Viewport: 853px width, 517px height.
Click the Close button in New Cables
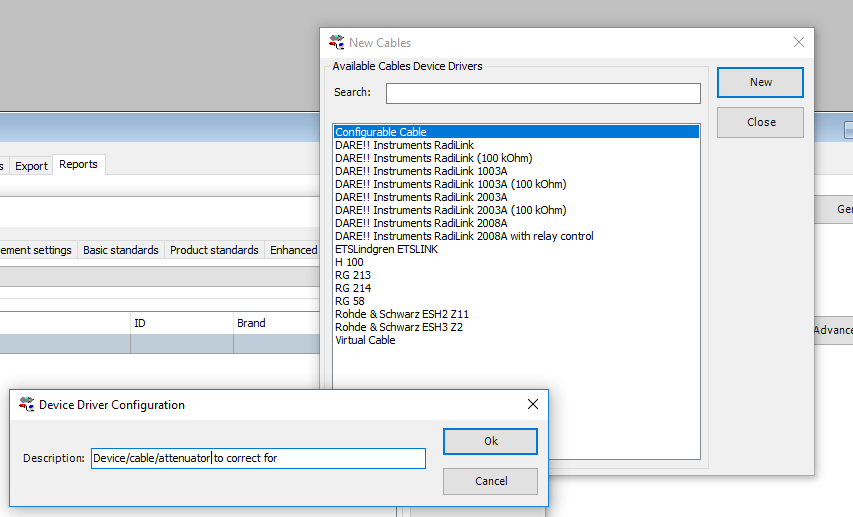click(760, 122)
